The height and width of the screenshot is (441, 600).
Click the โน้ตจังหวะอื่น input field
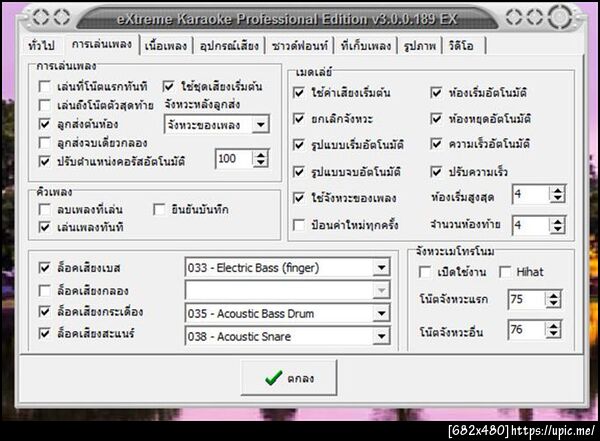pos(527,330)
